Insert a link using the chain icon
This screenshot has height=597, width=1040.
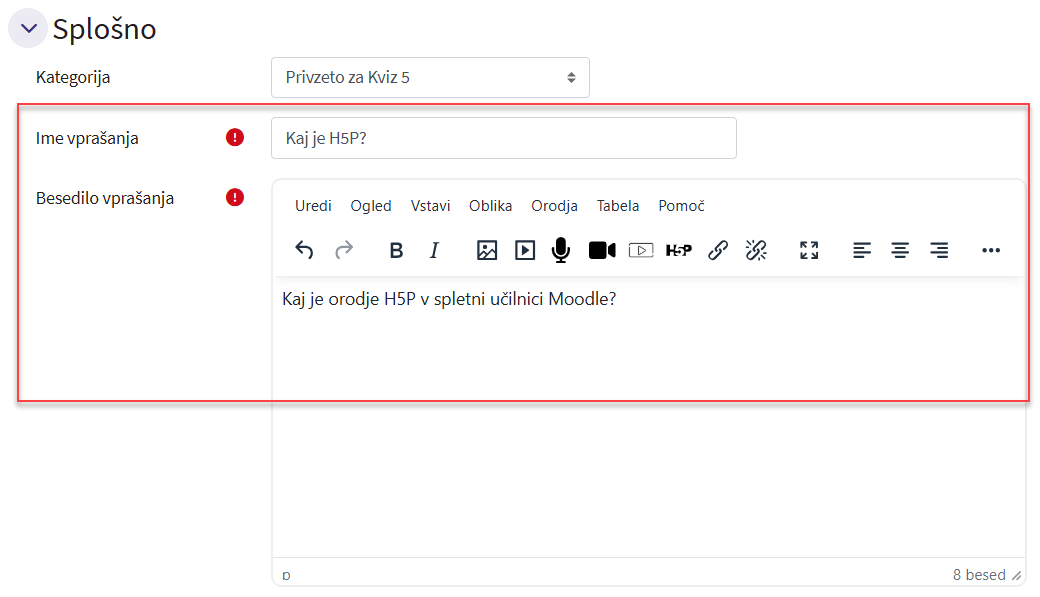[717, 250]
